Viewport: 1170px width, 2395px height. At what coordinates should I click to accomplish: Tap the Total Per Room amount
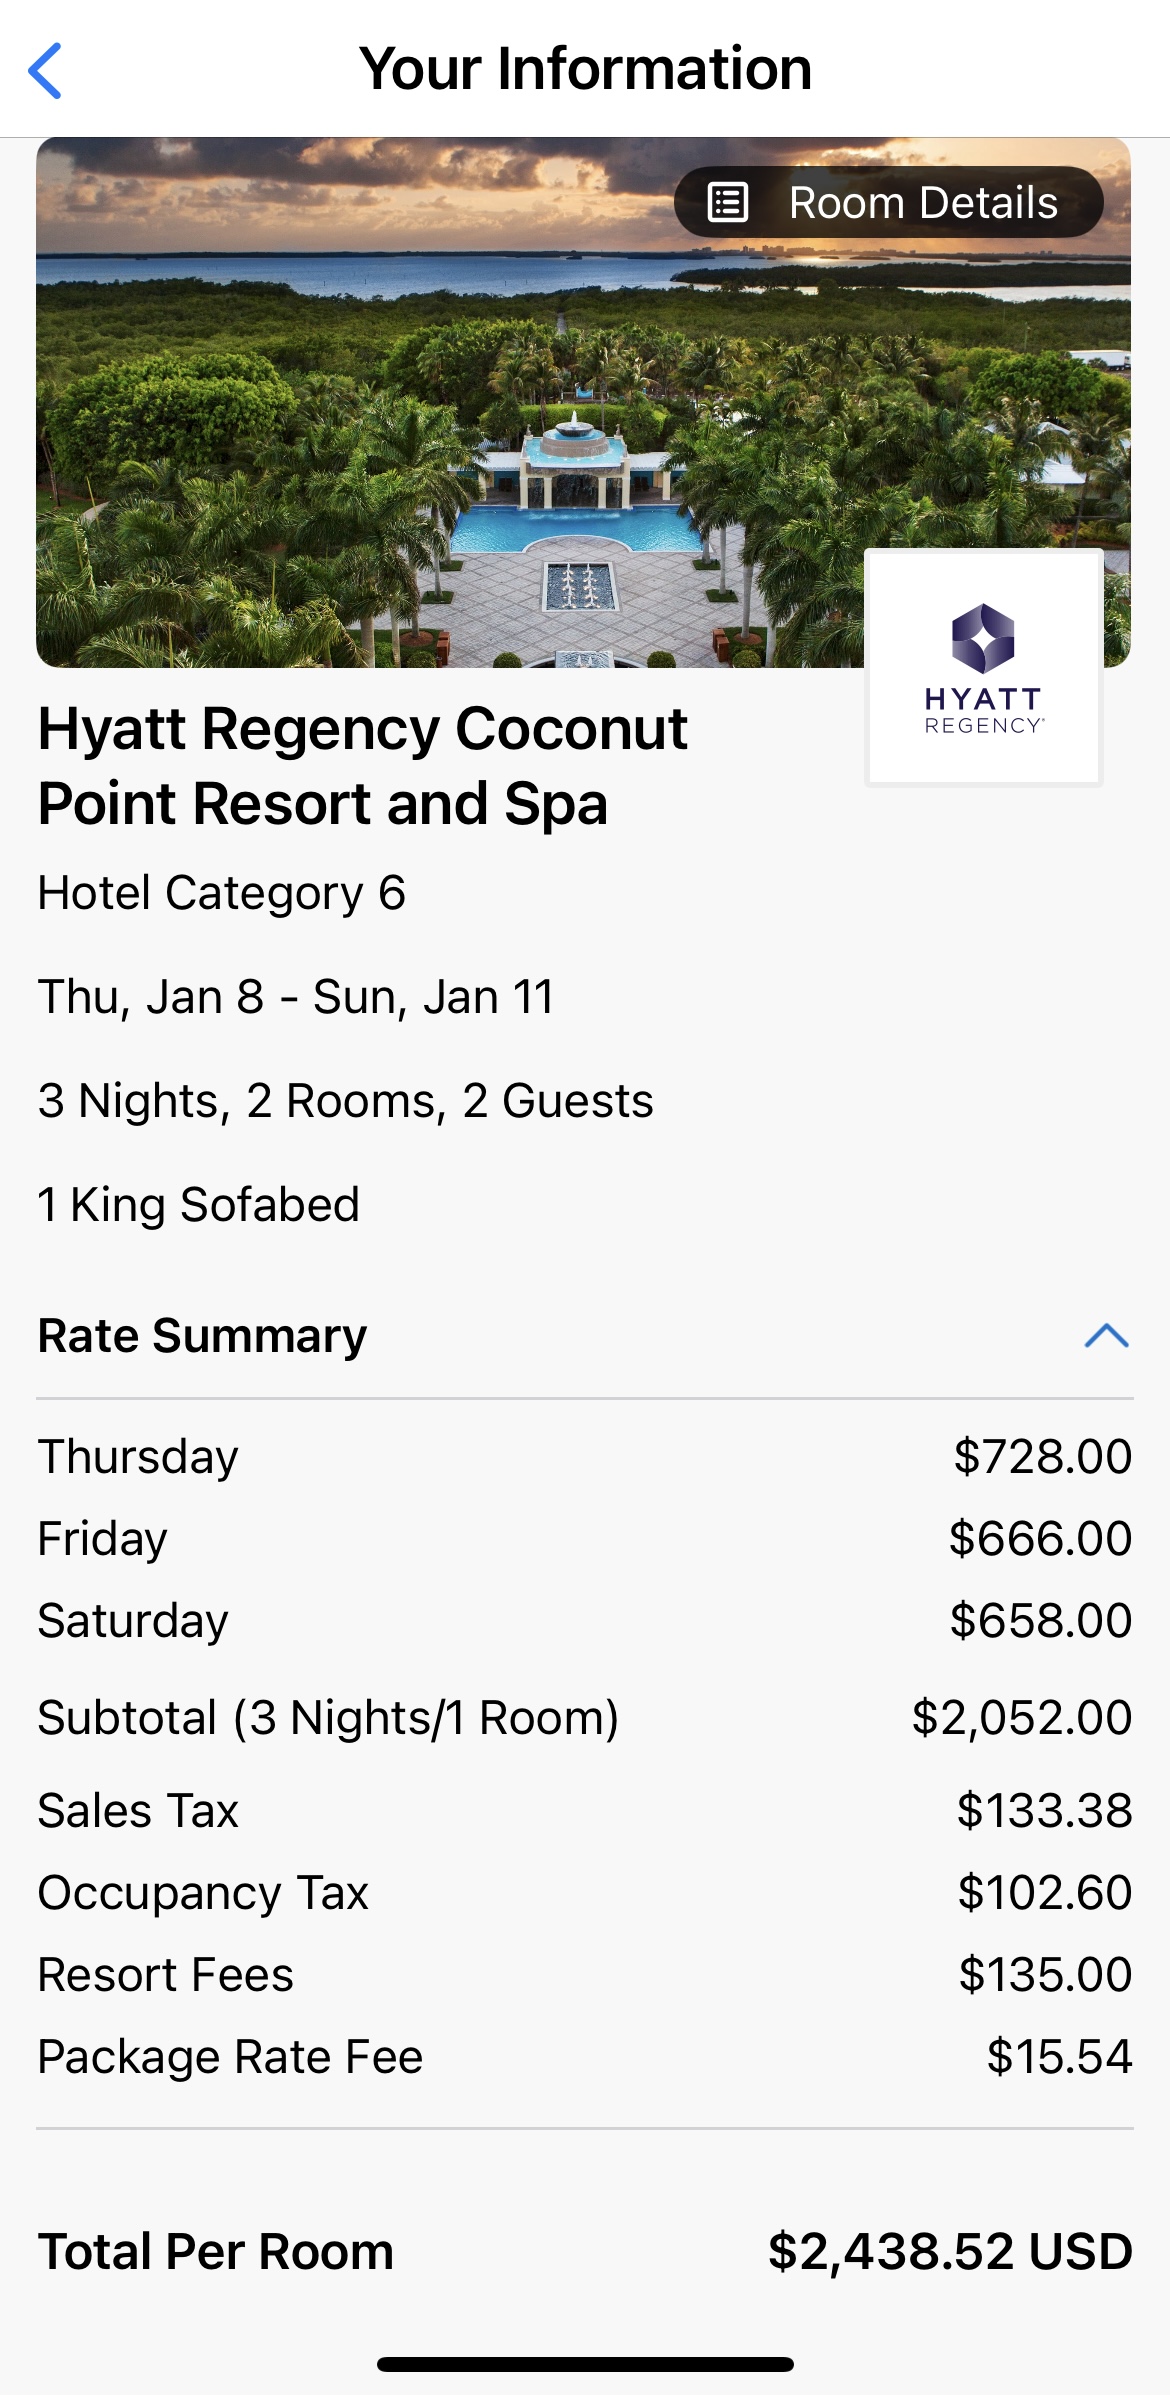point(949,2252)
